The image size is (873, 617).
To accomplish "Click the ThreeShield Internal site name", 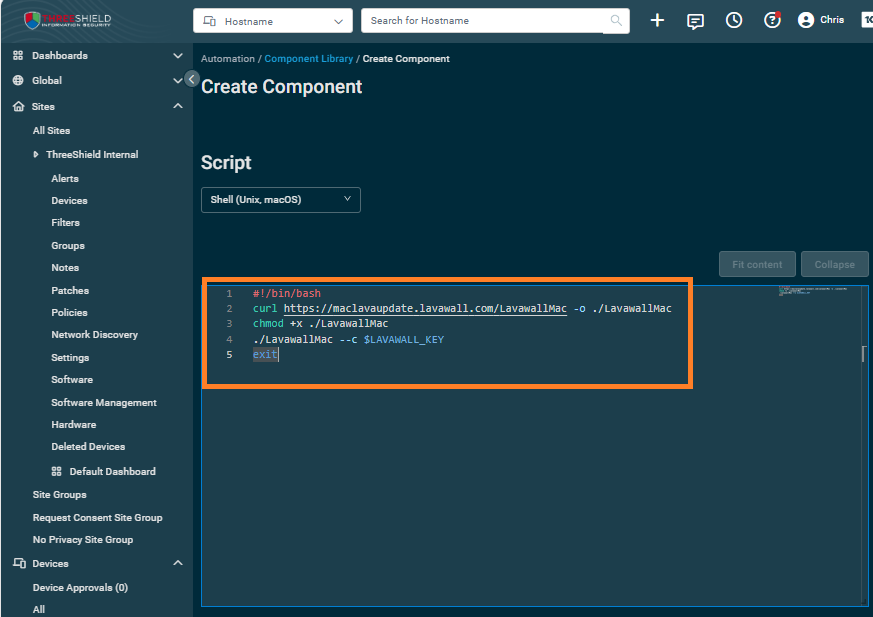I will tap(92, 154).
